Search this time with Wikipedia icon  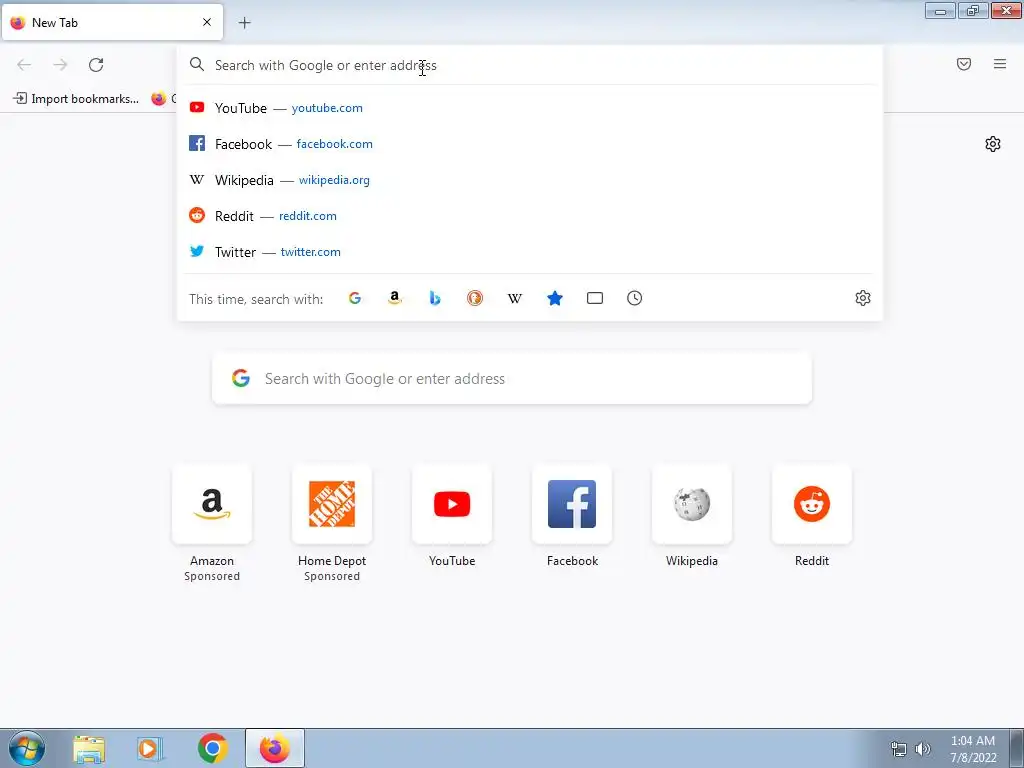(x=515, y=298)
